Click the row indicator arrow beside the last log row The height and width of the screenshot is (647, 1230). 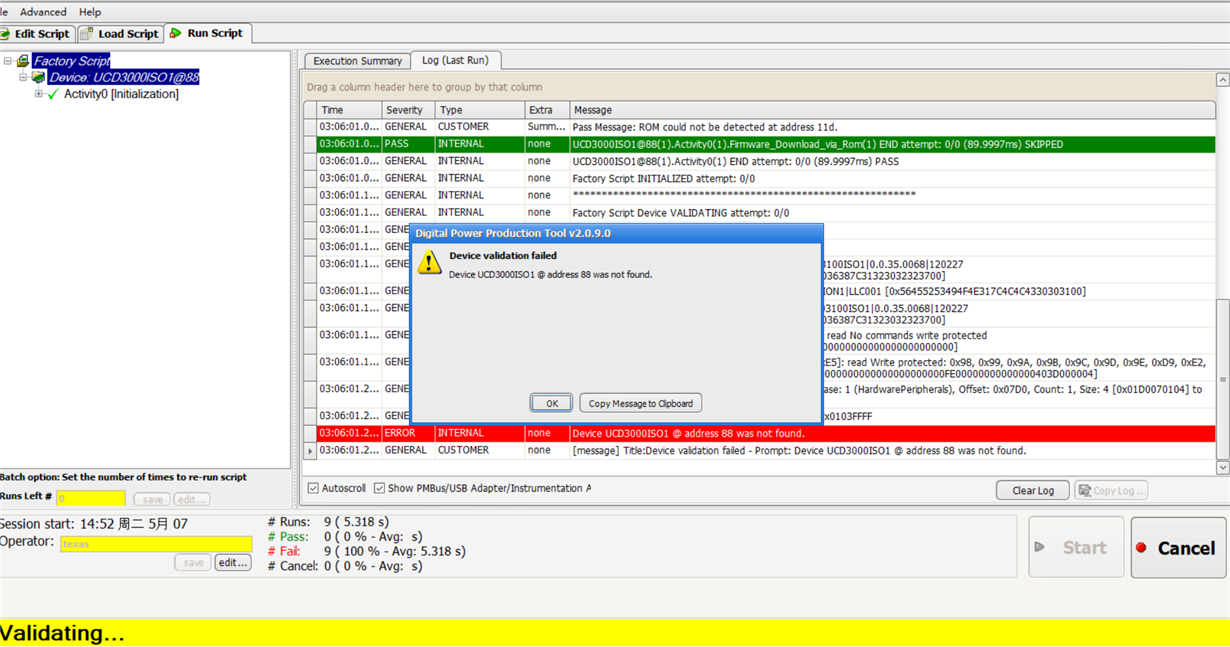coord(310,451)
